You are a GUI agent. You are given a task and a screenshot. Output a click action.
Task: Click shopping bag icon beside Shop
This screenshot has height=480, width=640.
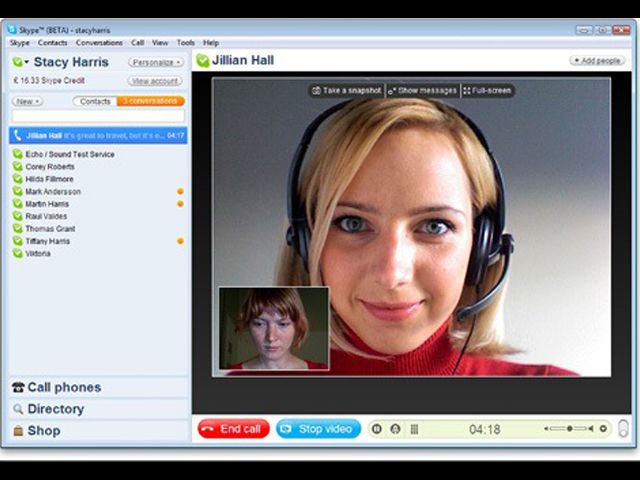18,431
